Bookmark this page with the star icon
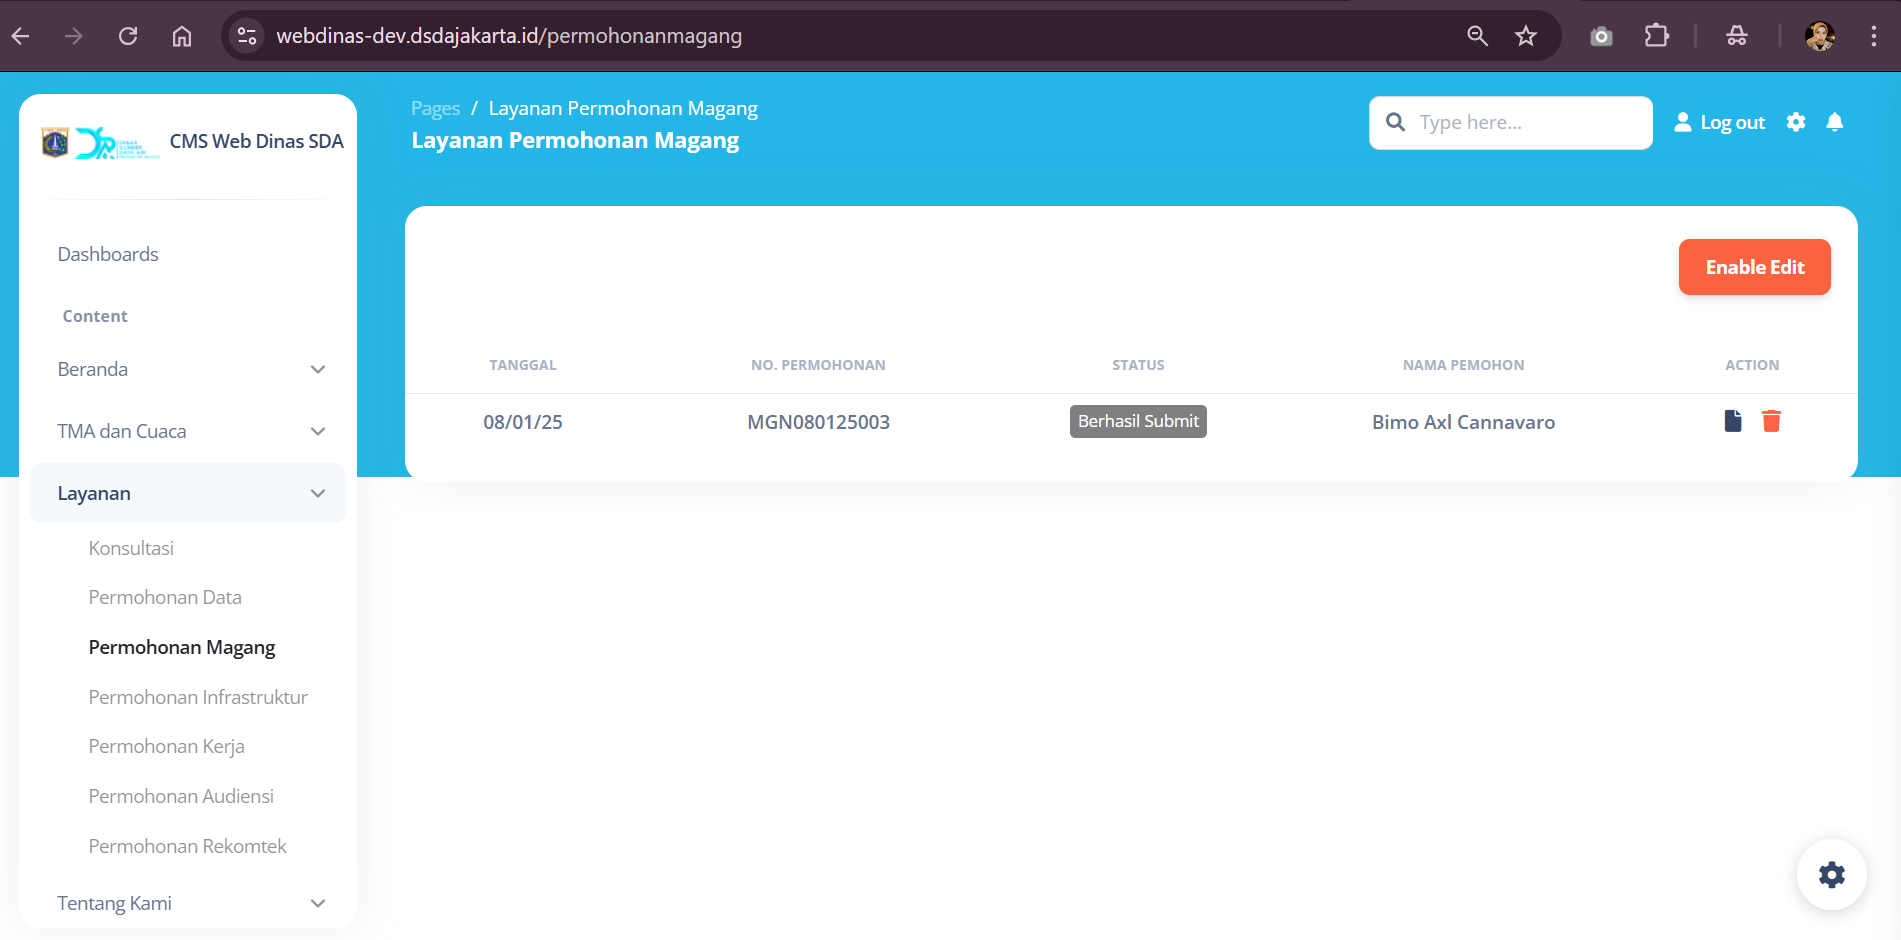 1525,36
